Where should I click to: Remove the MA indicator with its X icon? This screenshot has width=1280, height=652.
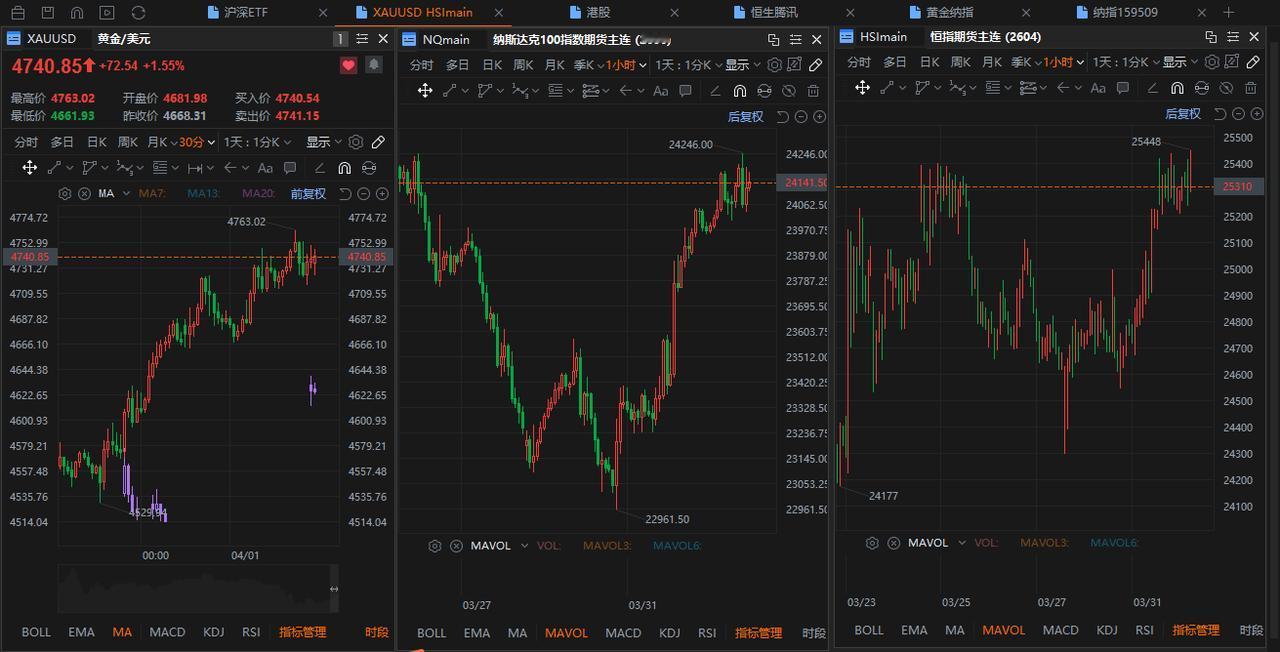click(84, 194)
